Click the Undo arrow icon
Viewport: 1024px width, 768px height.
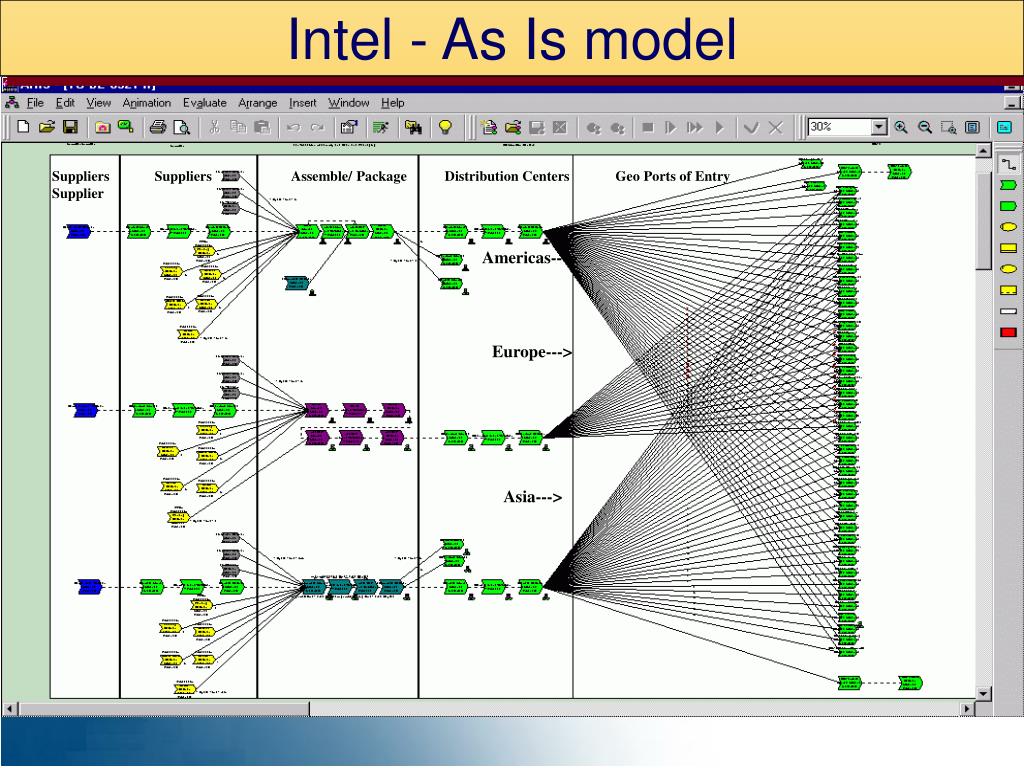pyautogui.click(x=294, y=127)
